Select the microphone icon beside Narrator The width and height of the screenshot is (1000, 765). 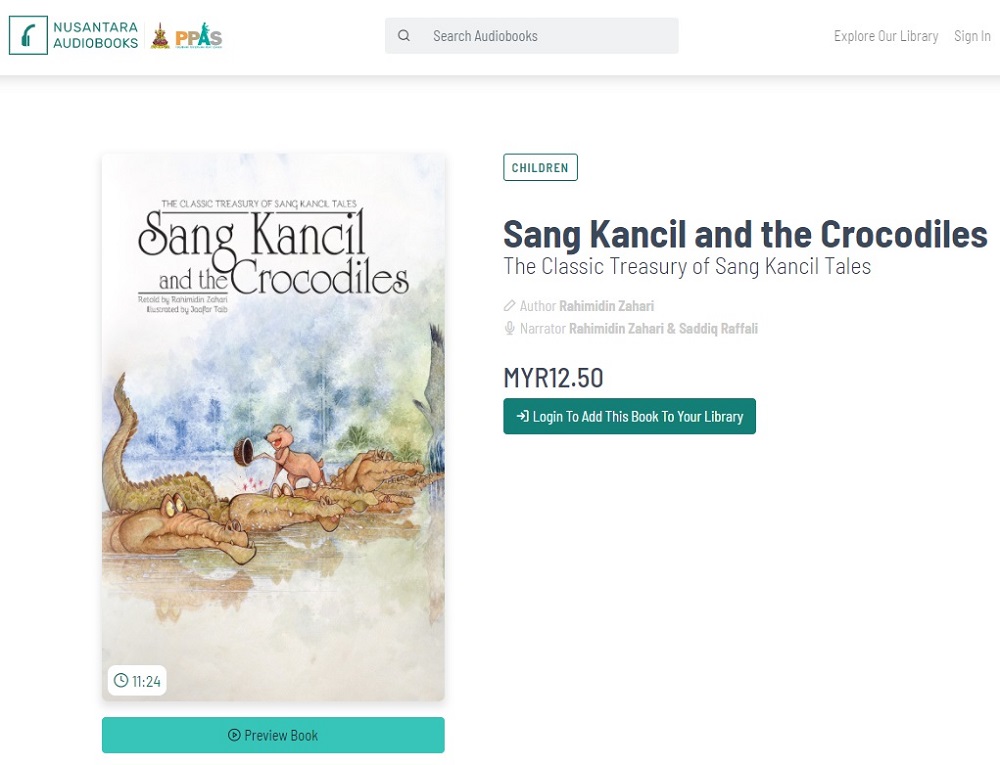[x=509, y=328]
